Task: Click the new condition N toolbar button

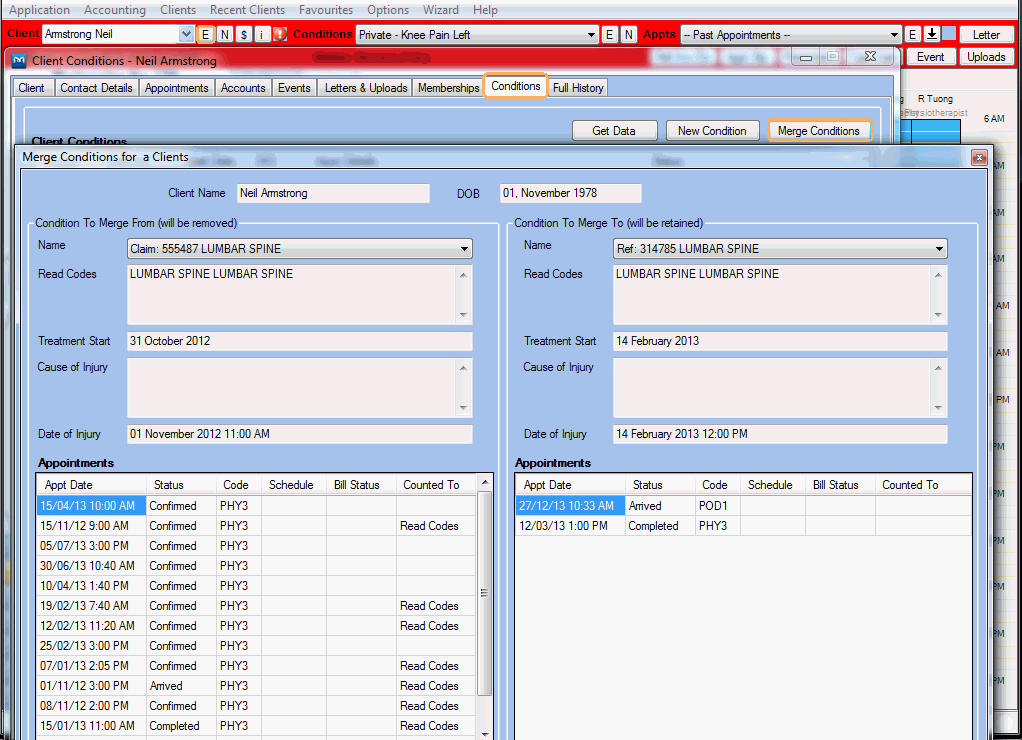Action: [x=628, y=35]
